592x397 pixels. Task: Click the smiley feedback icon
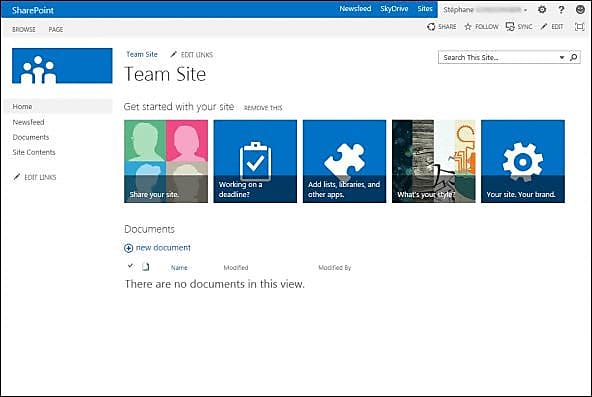tap(580, 9)
